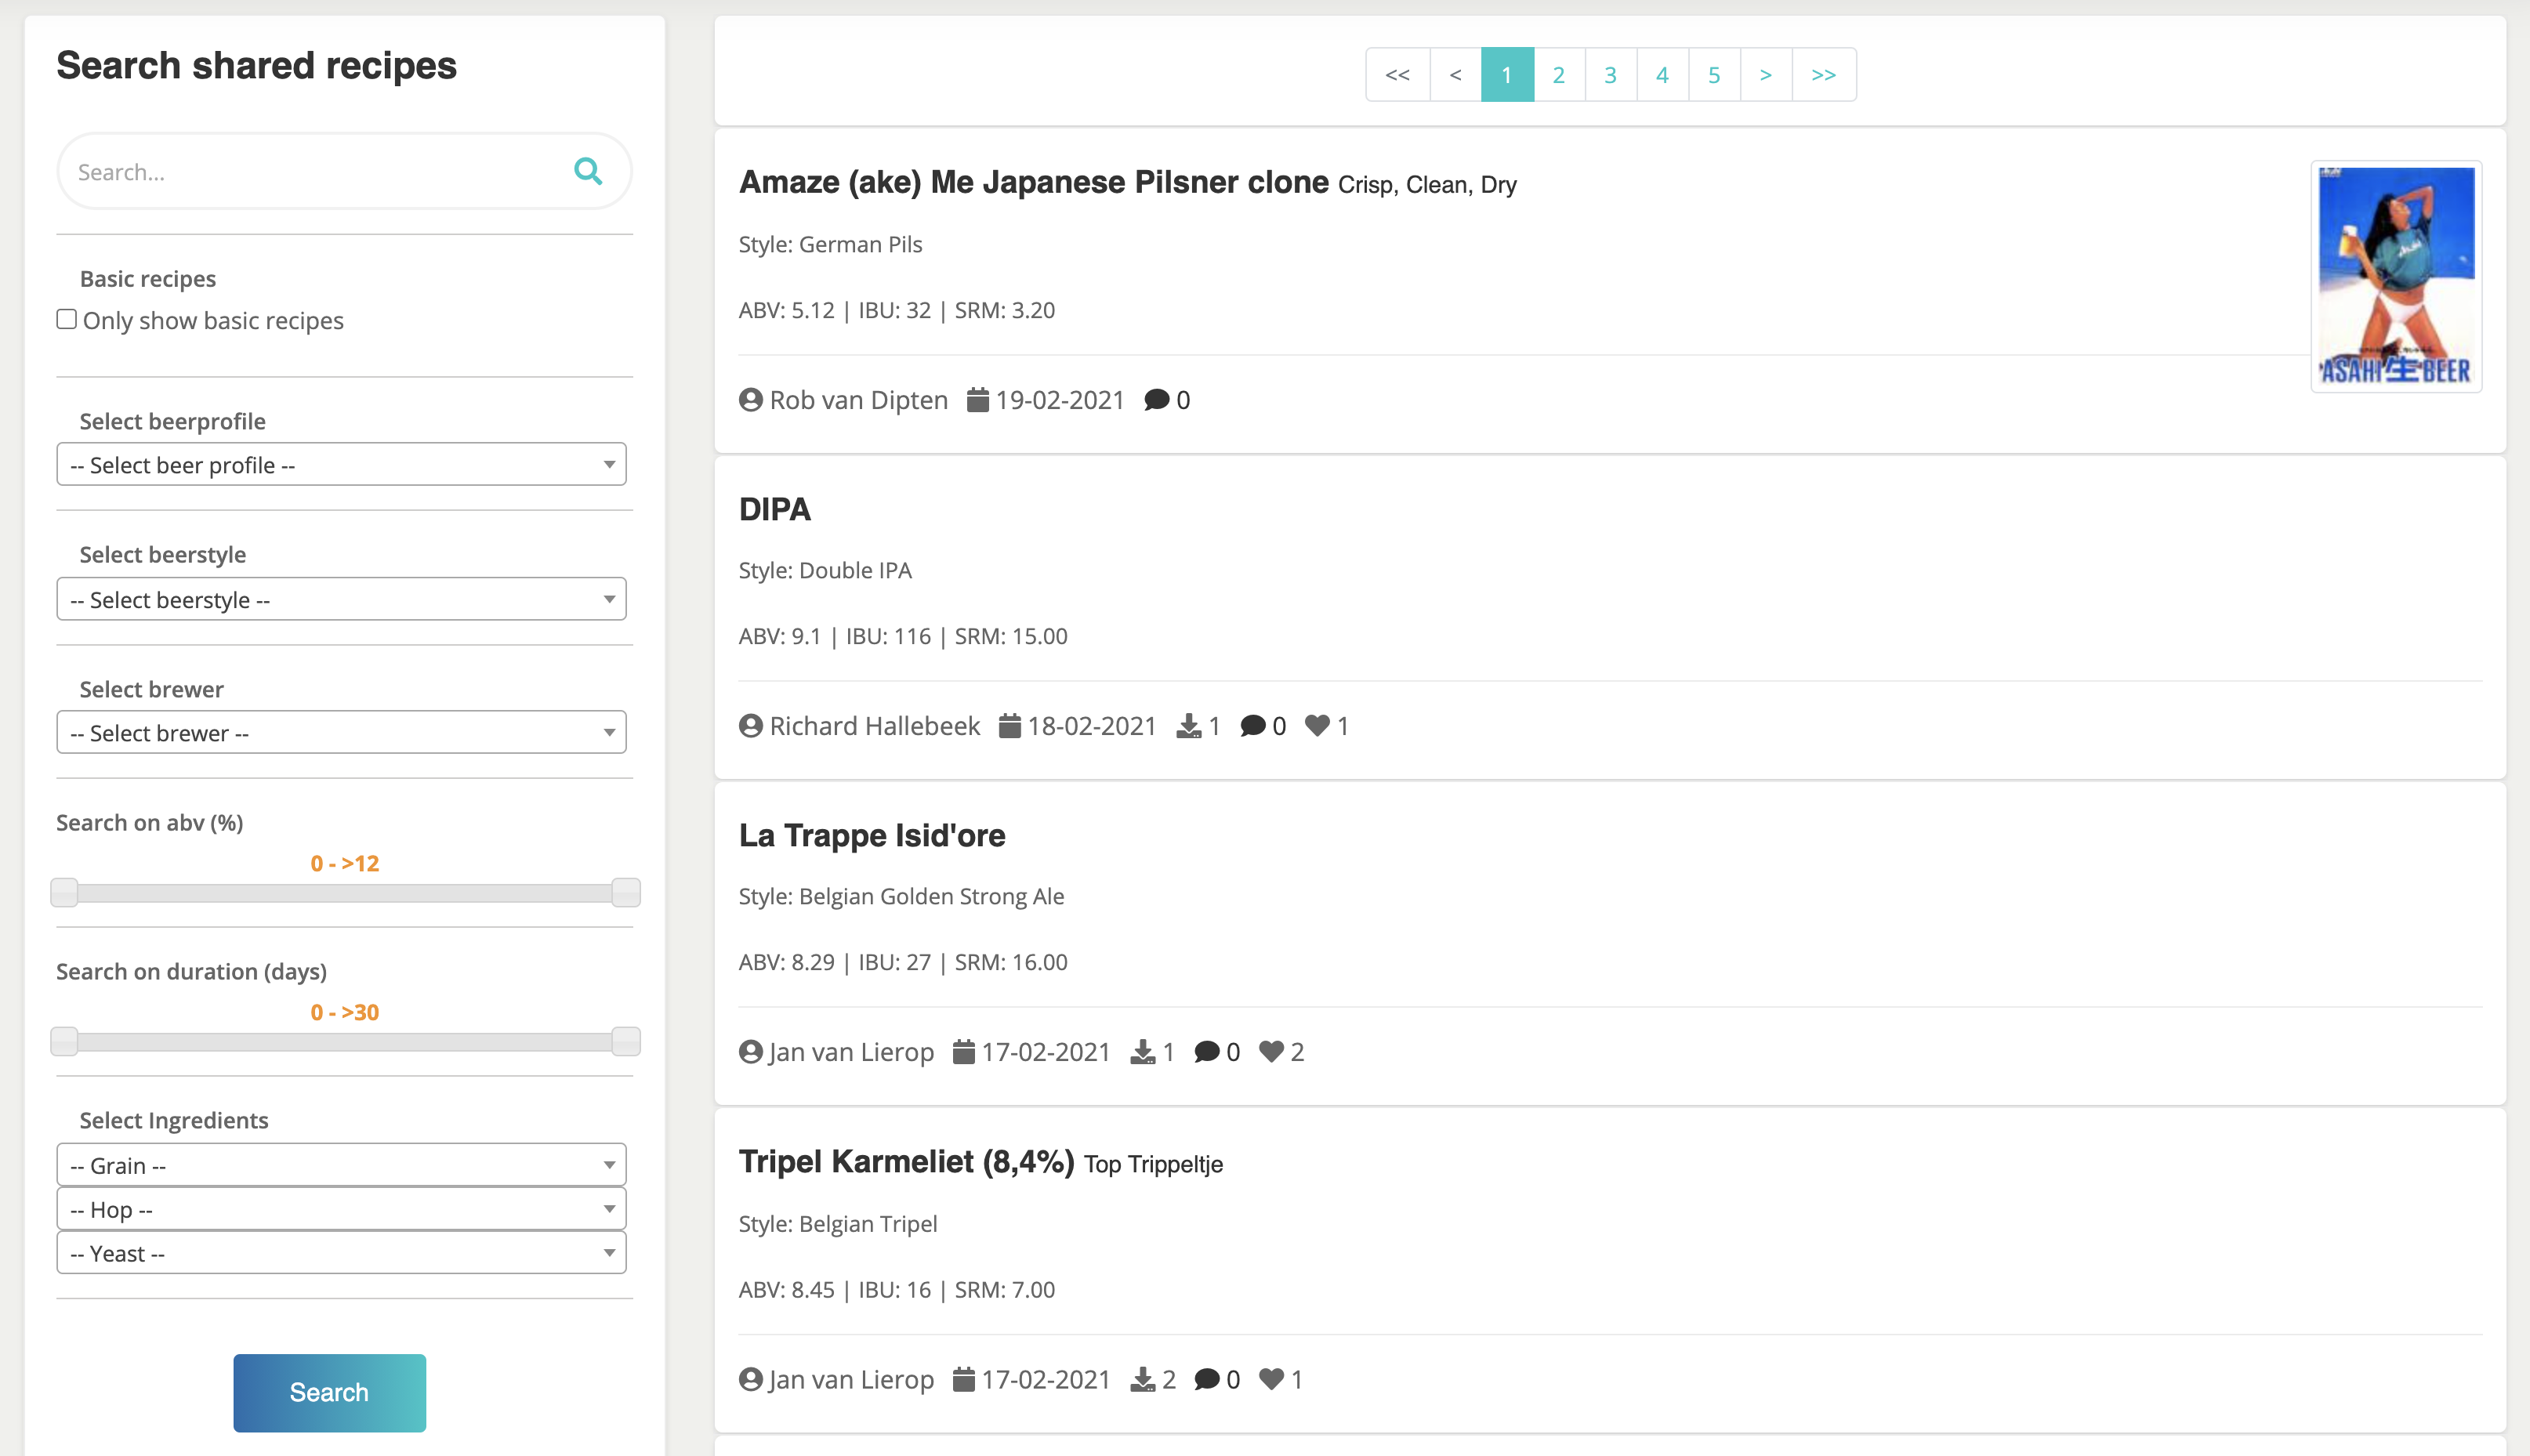The height and width of the screenshot is (1456, 2530).
Task: Click Style: Belgian Golden Strong Ale text
Action: pos(901,896)
